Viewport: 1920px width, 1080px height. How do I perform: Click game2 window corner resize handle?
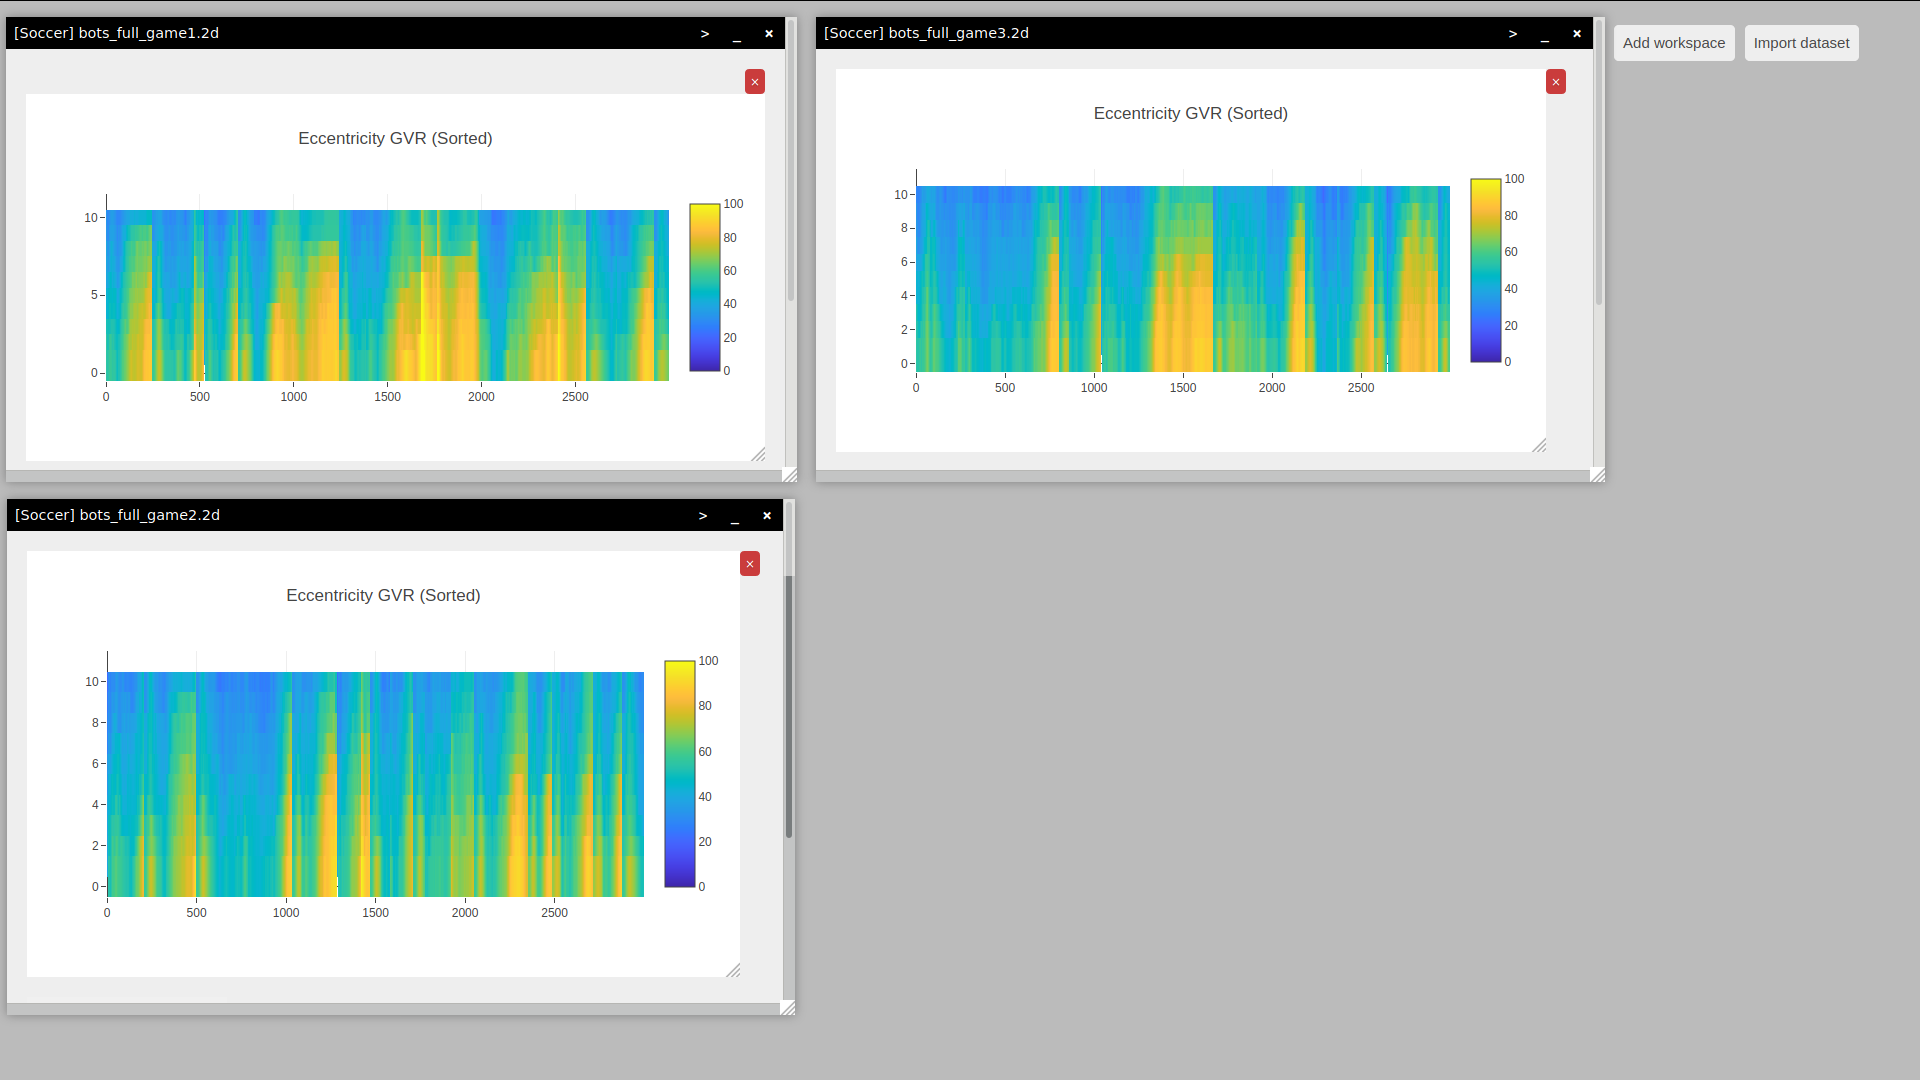click(787, 1008)
